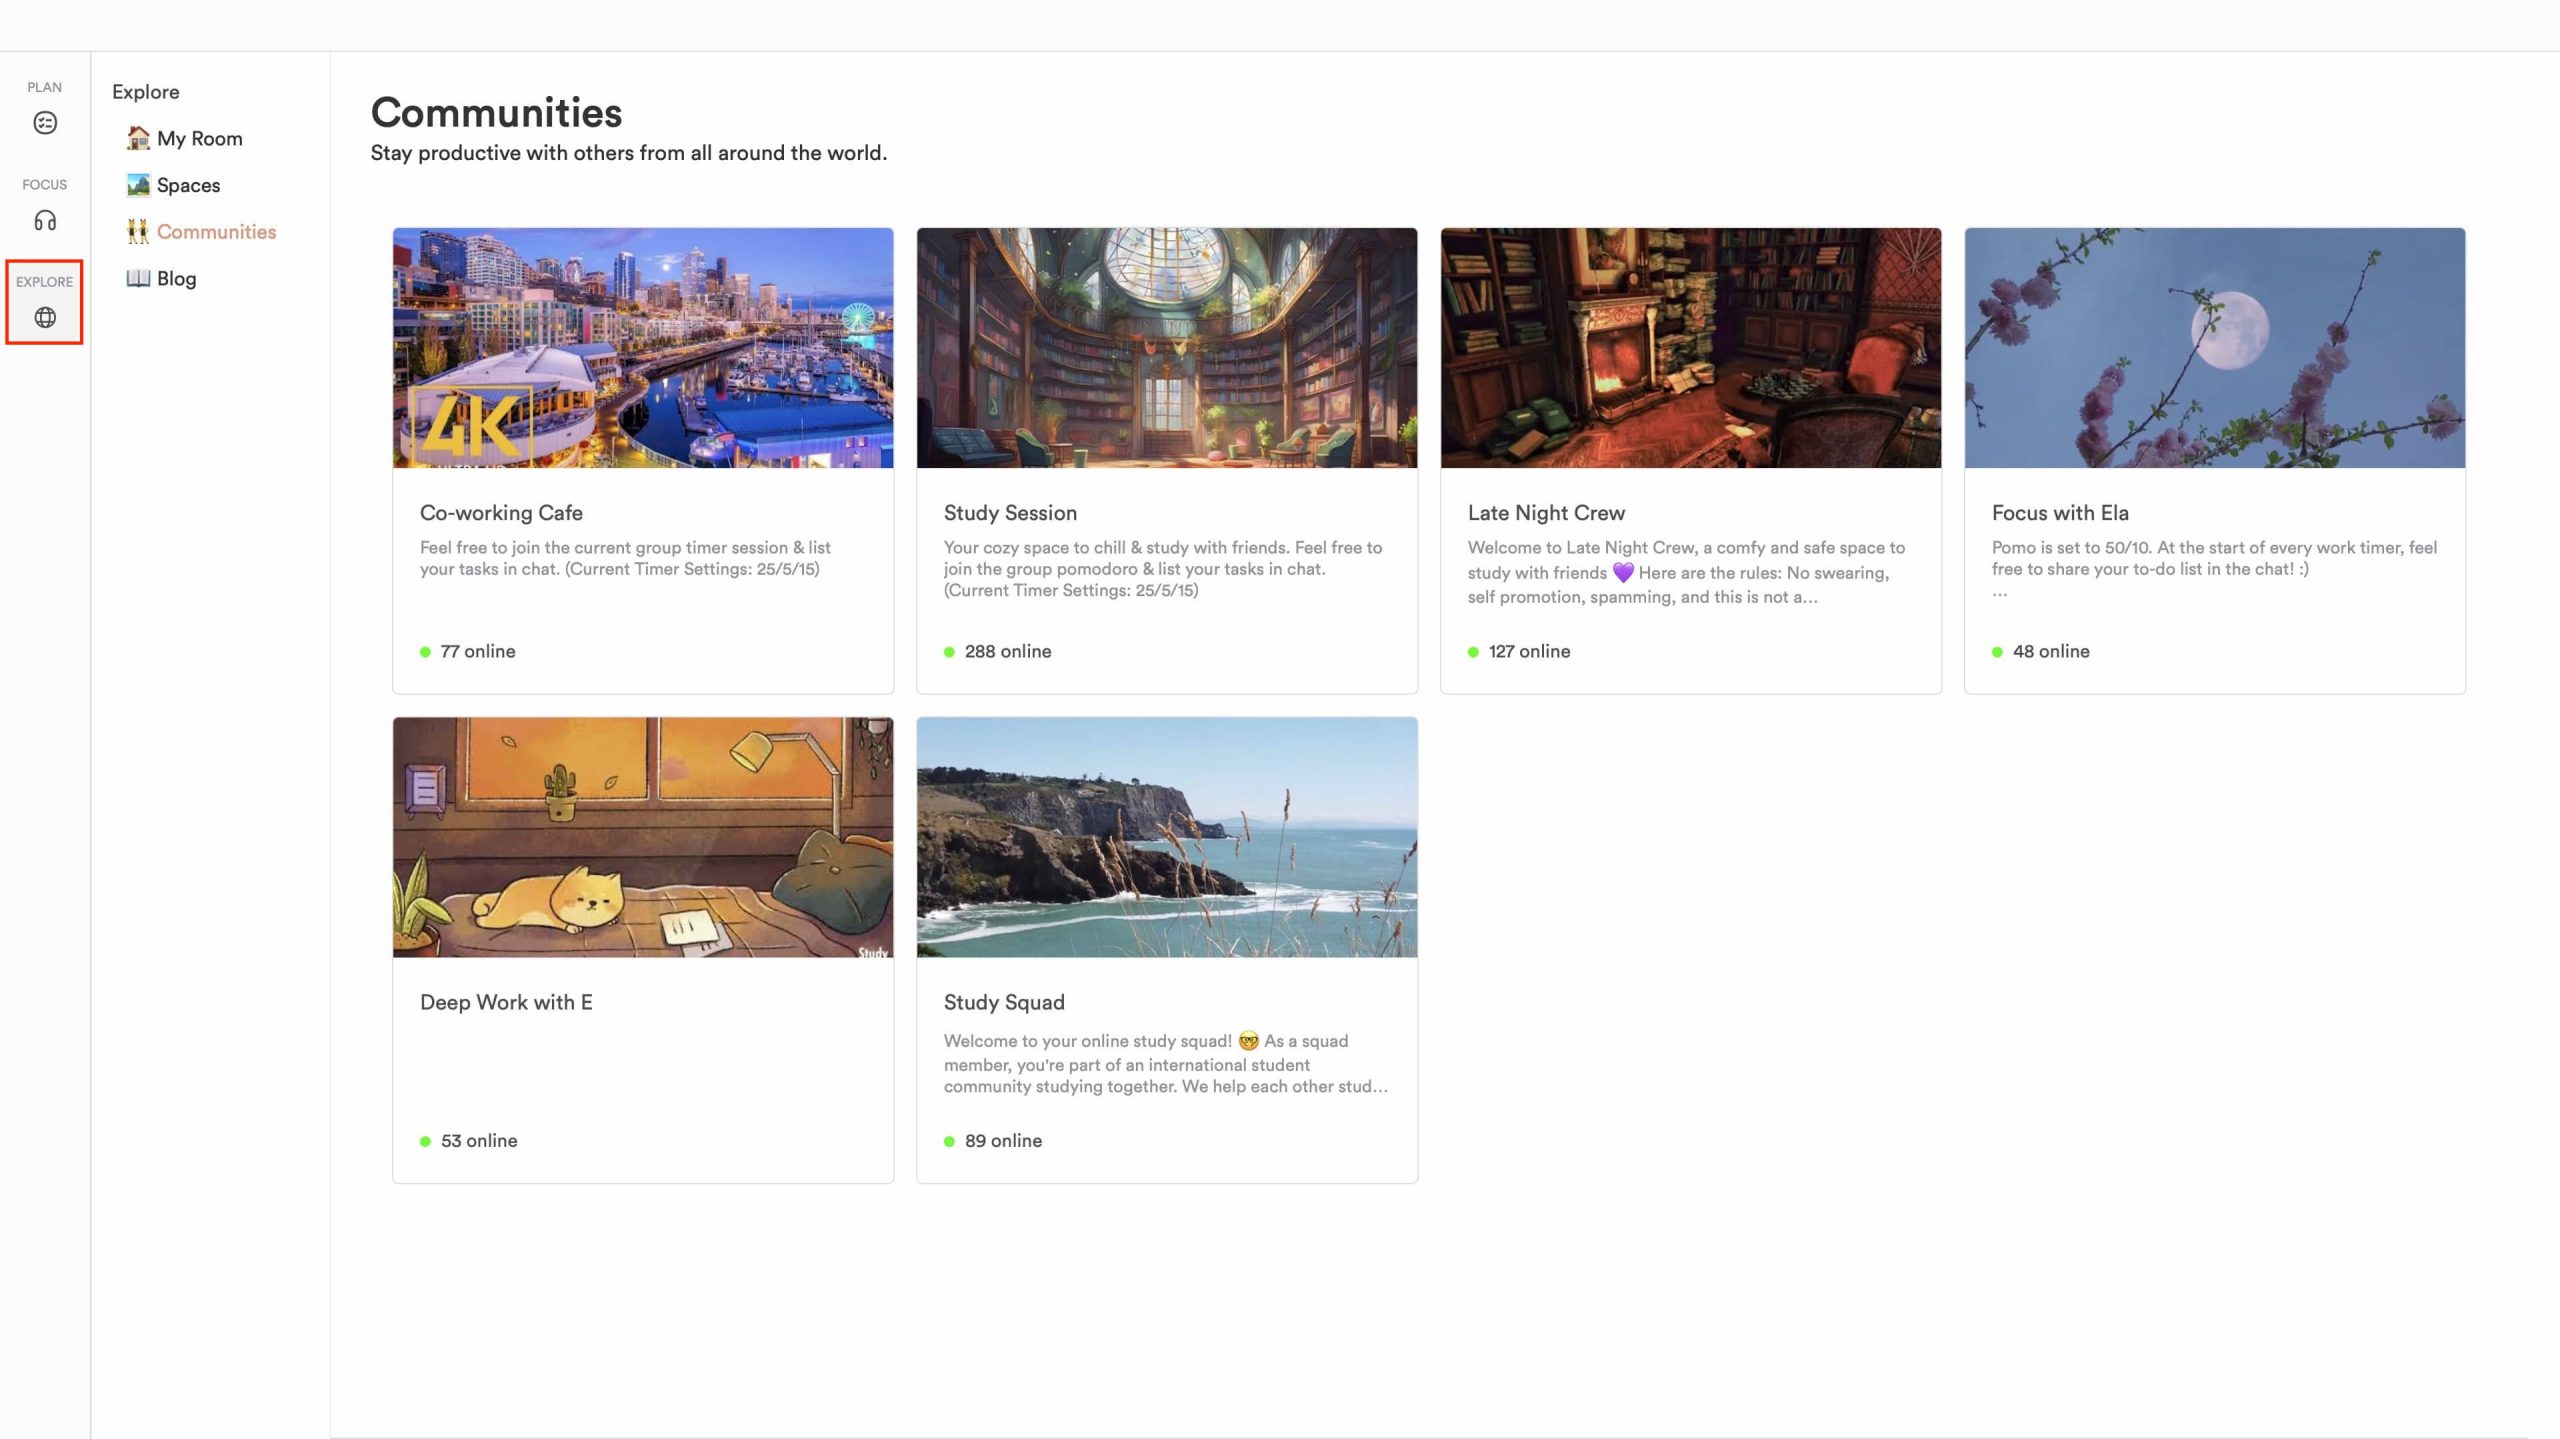This screenshot has width=2560, height=1439.
Task: Click the Explore globe icon
Action: tap(45, 317)
